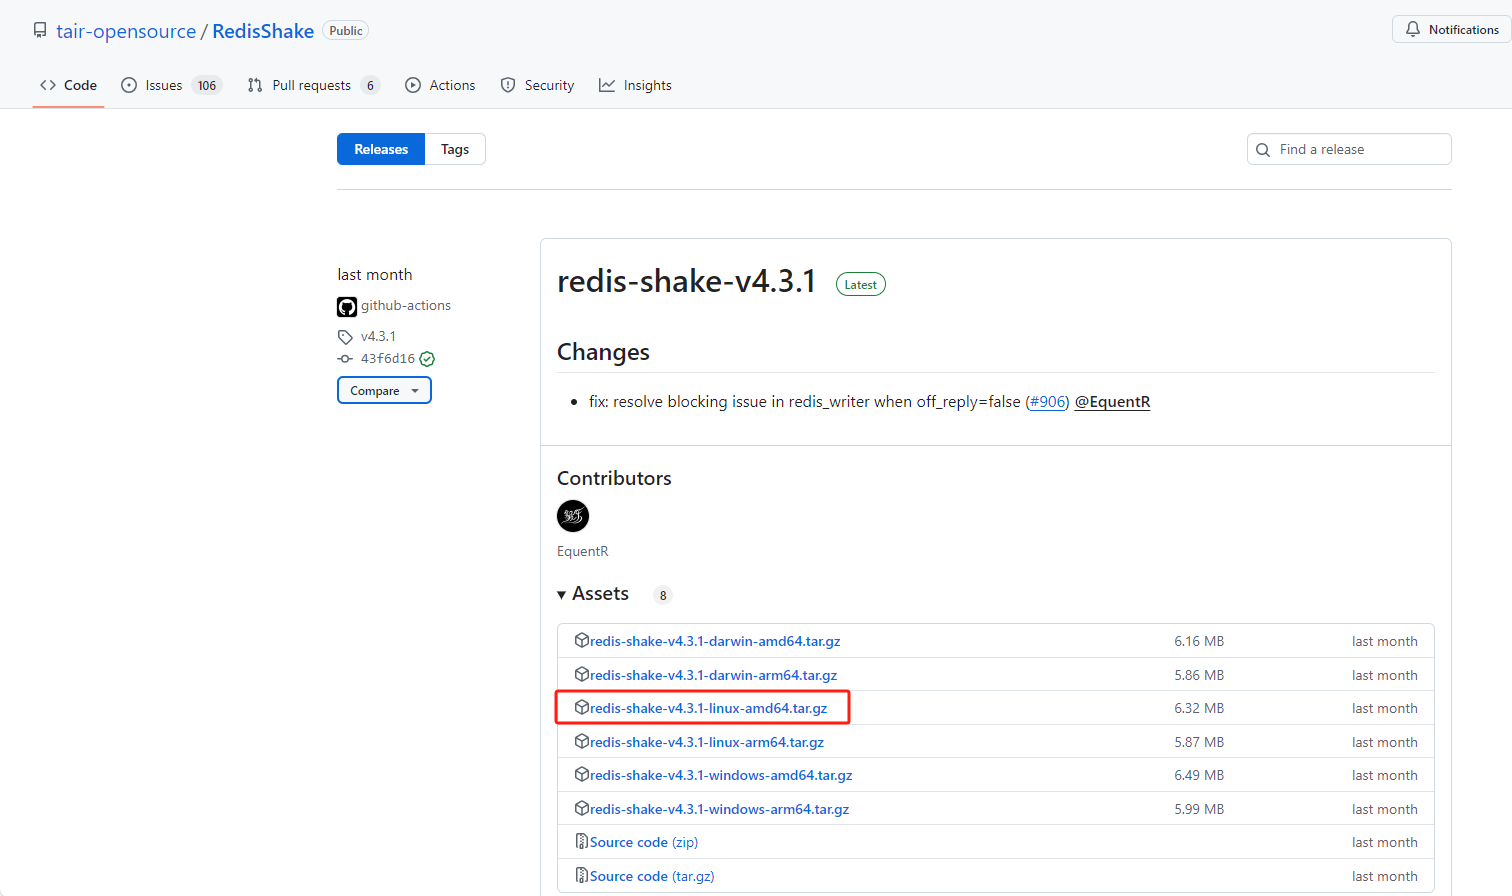Click the Issues circle-dot icon
The image size is (1512, 896).
pyautogui.click(x=129, y=85)
